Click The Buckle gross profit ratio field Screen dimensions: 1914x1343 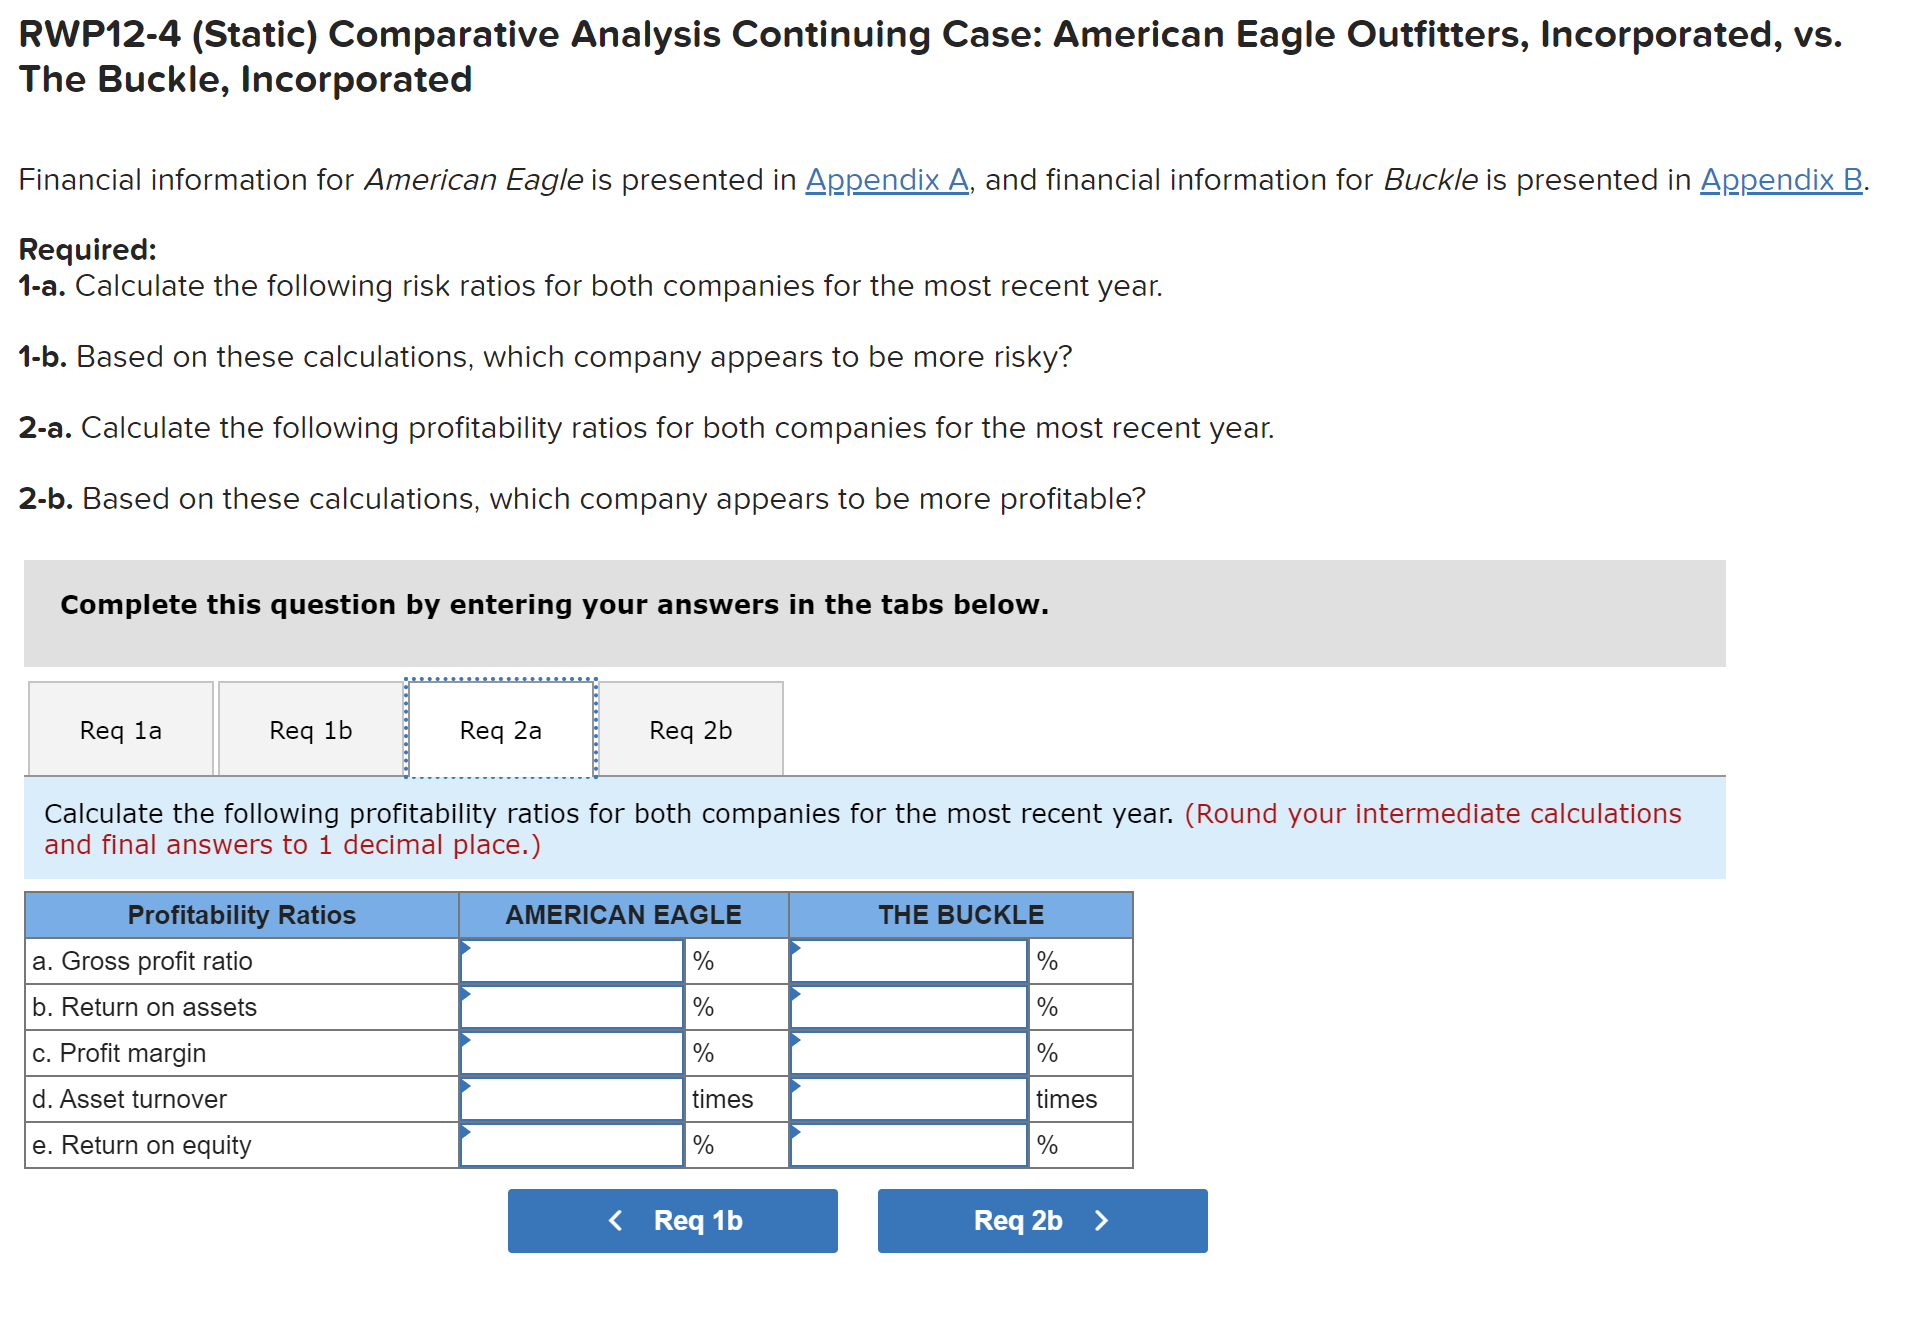pyautogui.click(x=907, y=960)
